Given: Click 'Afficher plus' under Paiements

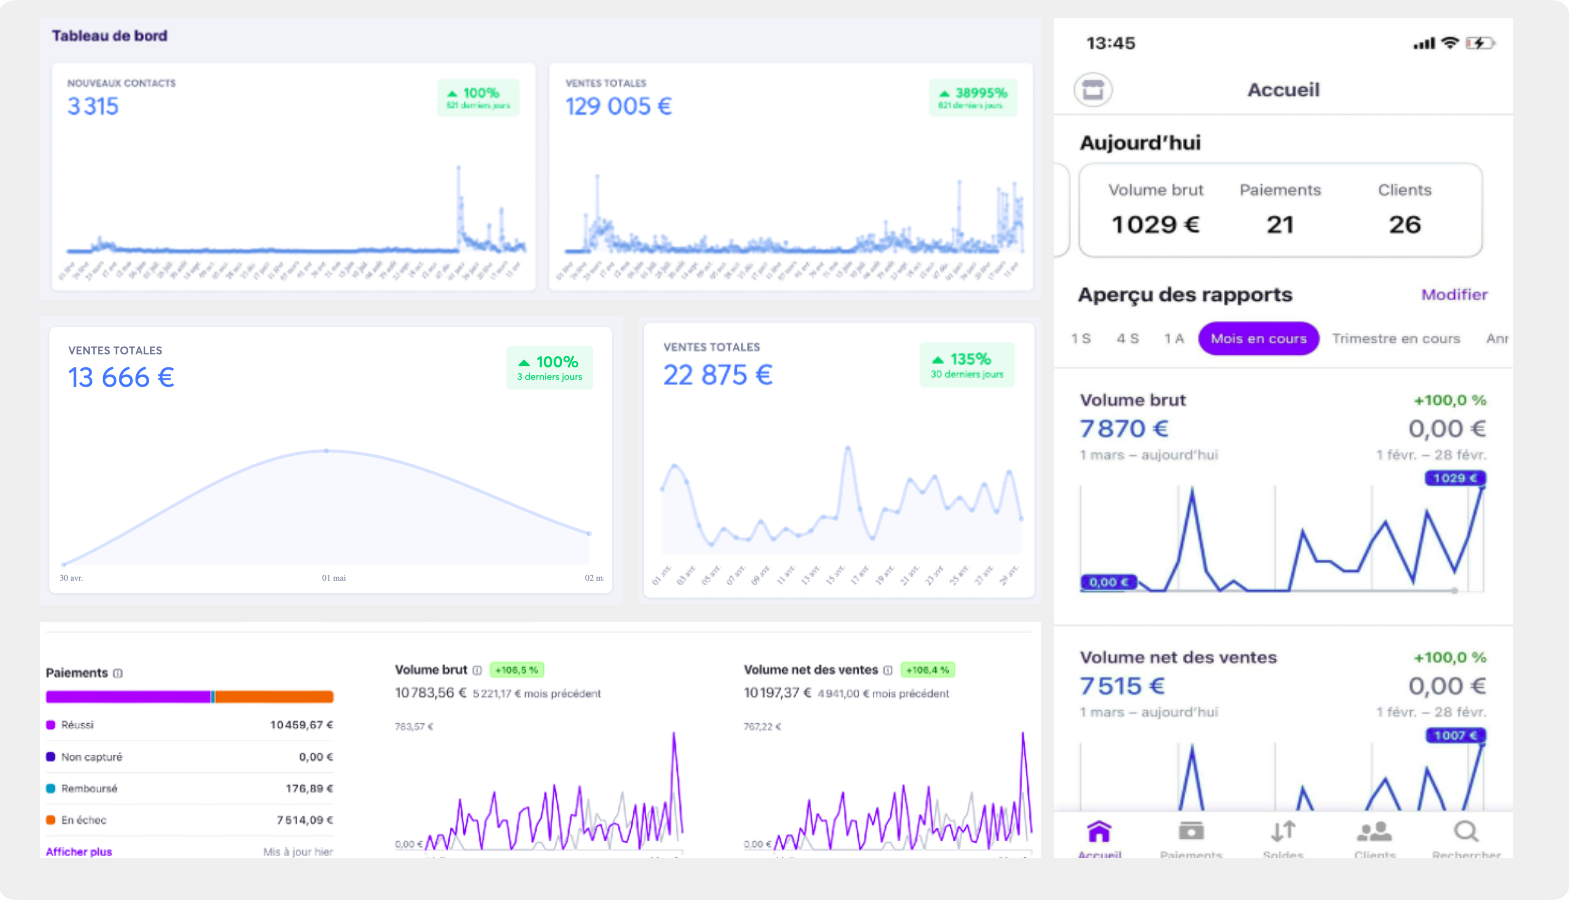Looking at the screenshot, I should coord(79,852).
